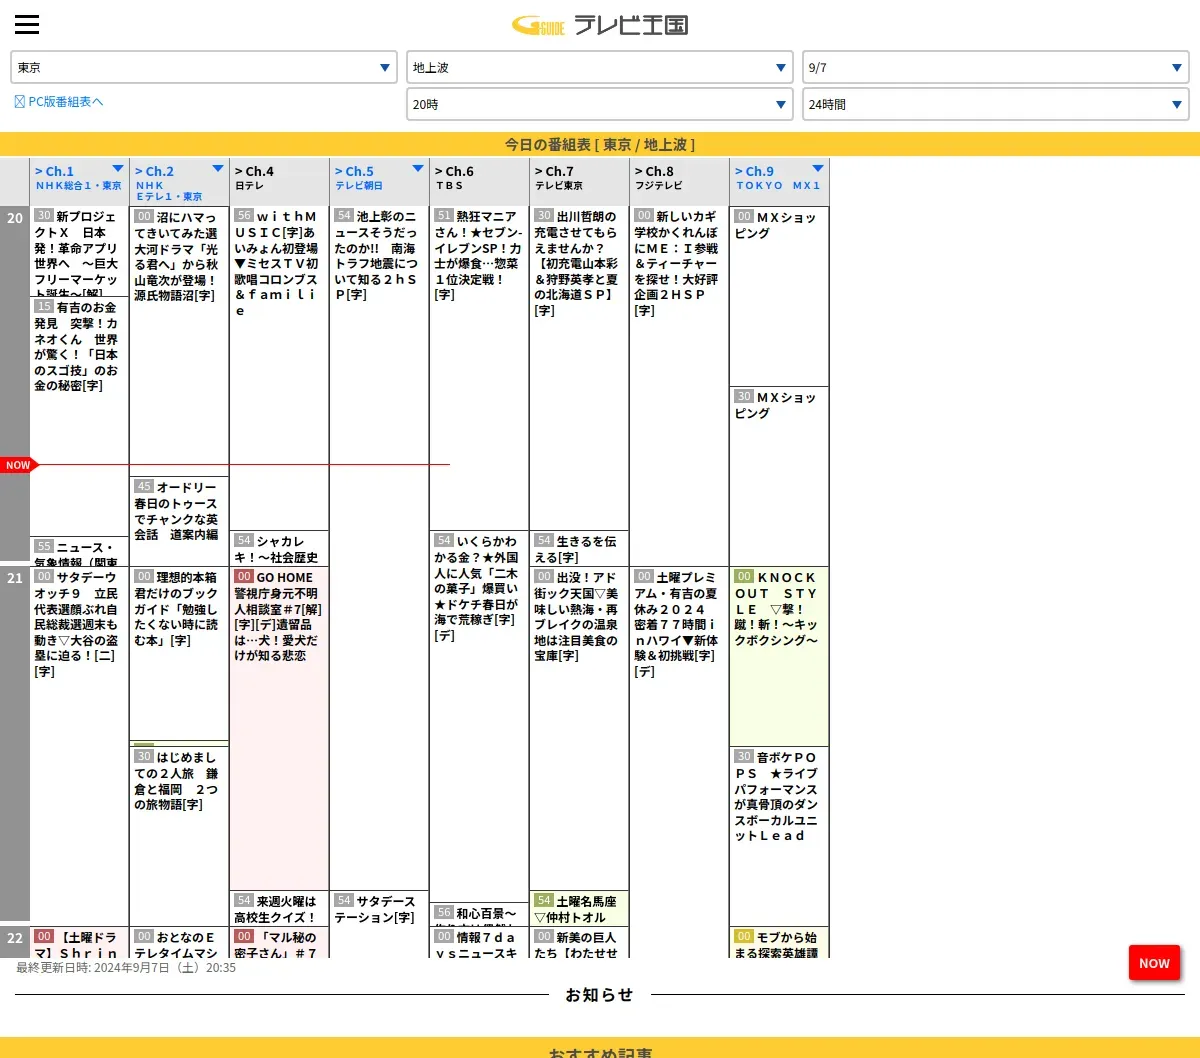Open 和心百景 program on TBS
The height and width of the screenshot is (1058, 1200).
click(479, 915)
